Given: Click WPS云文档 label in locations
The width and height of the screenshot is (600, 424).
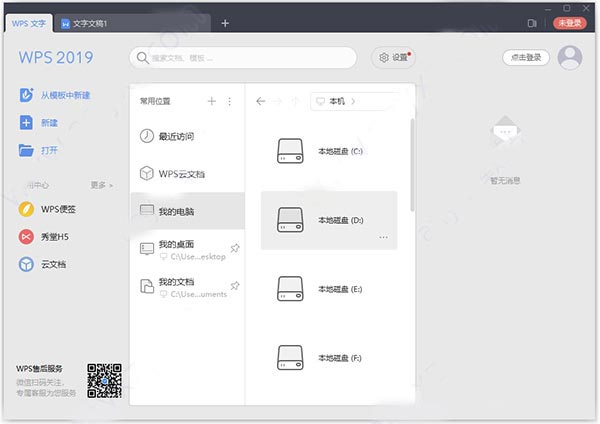Looking at the screenshot, I should (182, 174).
